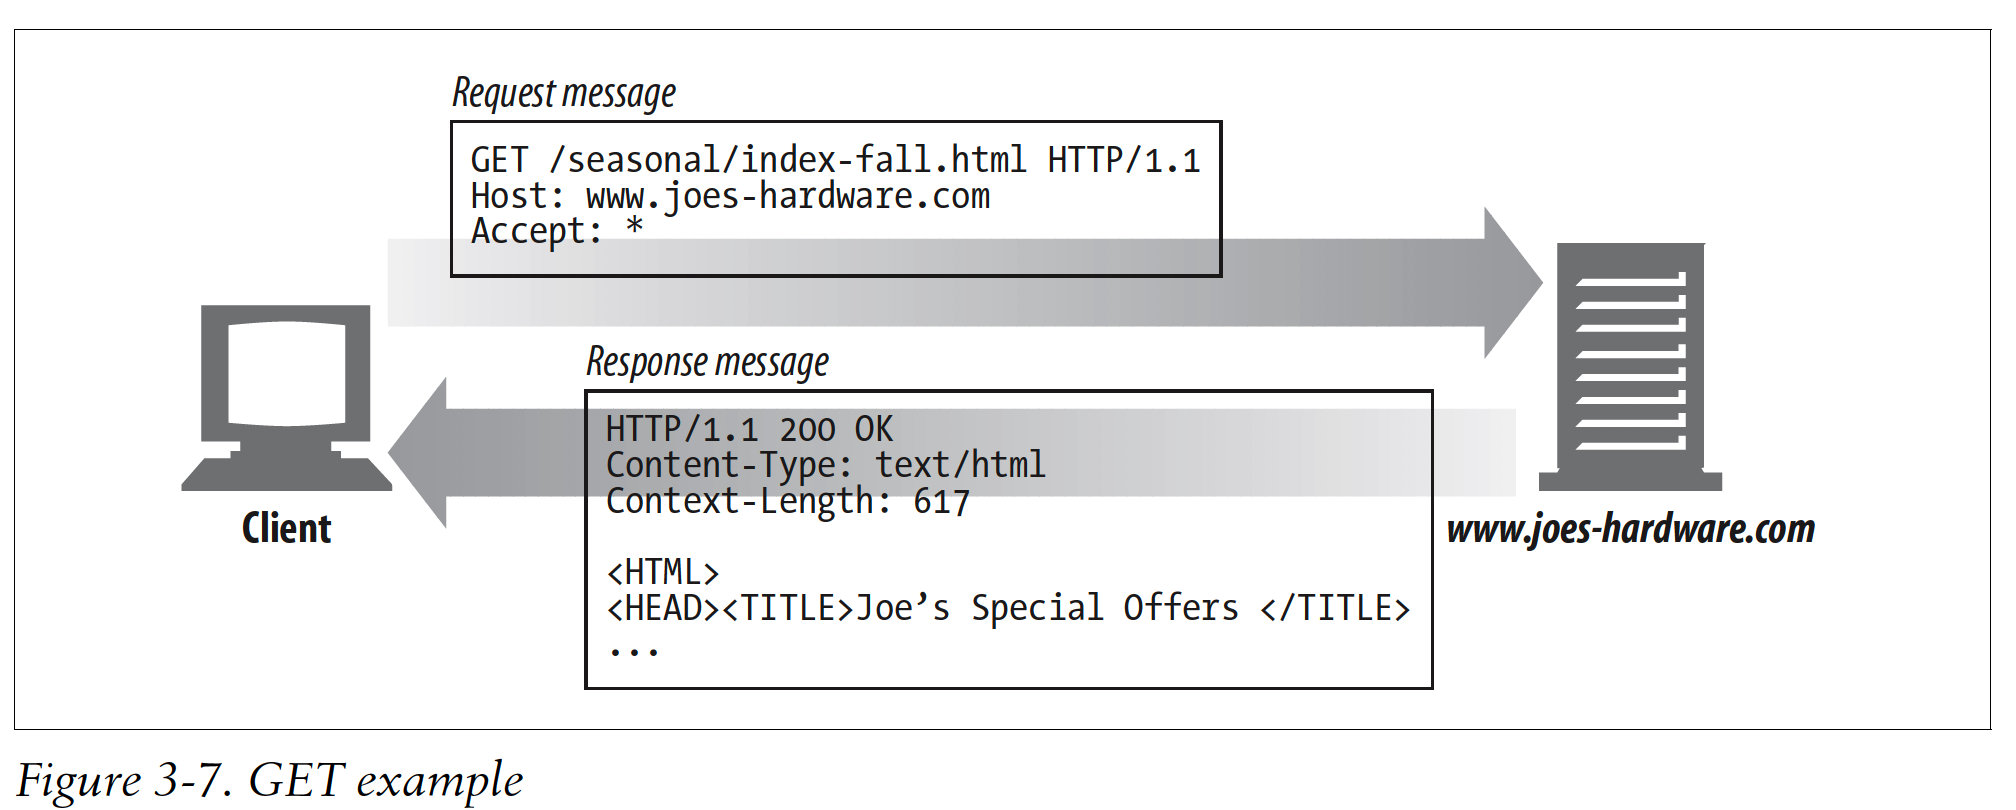Click the "Content-Type: text/html" header
The image size is (2016, 810).
click(825, 466)
